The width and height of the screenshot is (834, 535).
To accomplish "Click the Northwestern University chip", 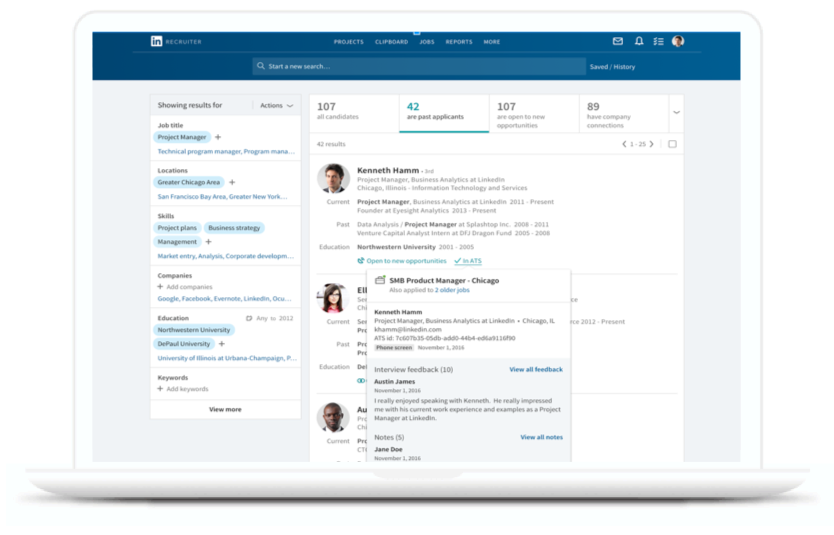I will 194,330.
